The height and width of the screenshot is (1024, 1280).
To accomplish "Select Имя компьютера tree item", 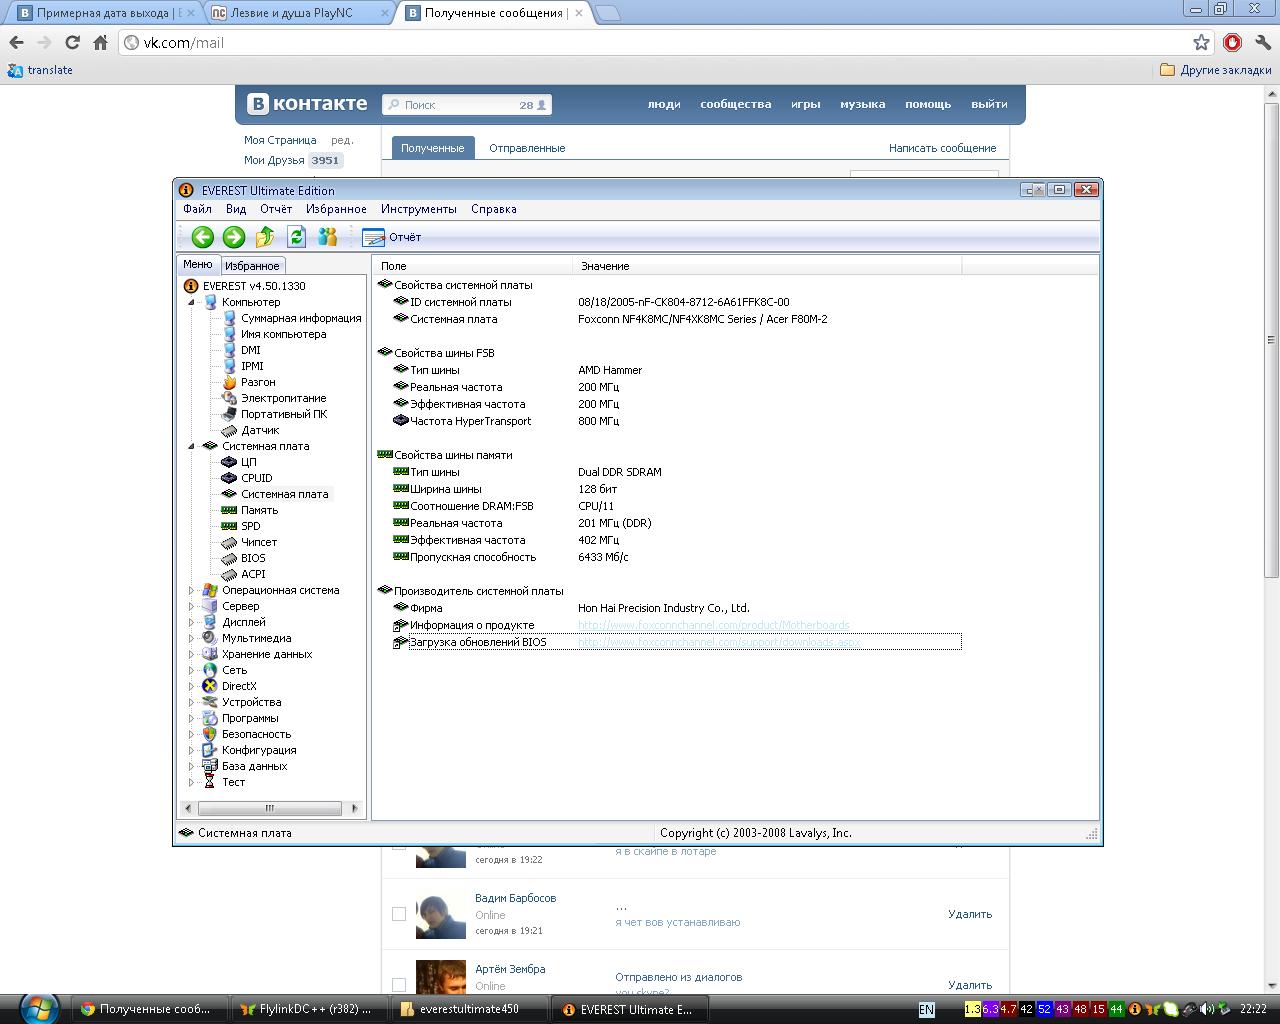I will [283, 334].
